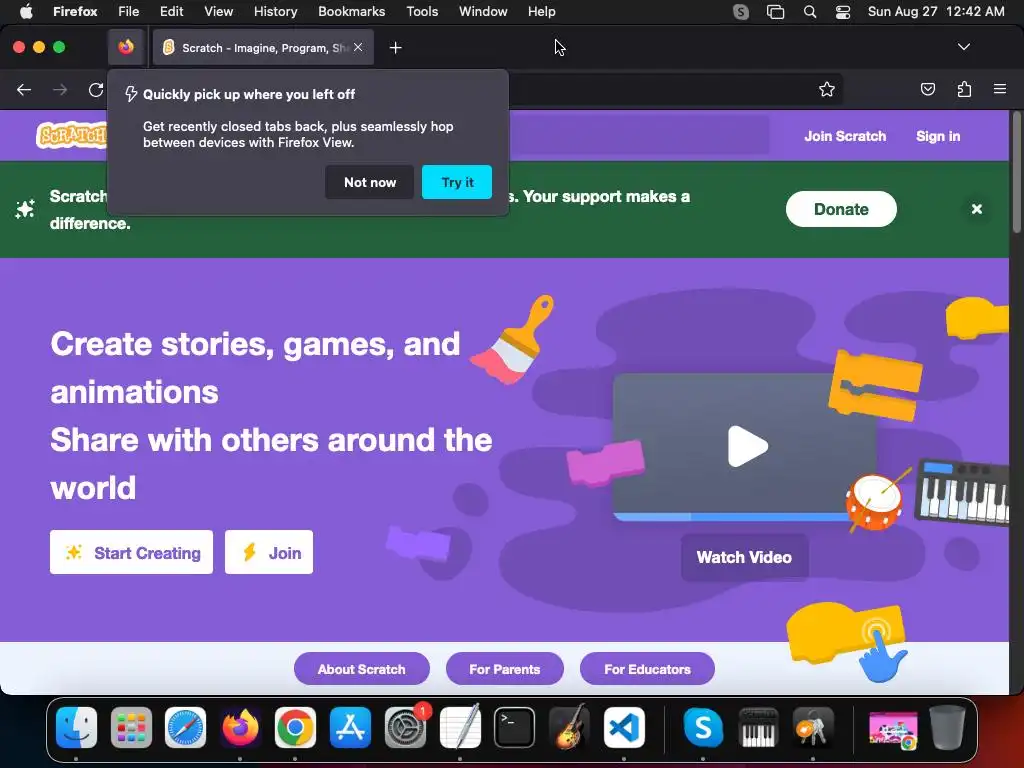Viewport: 1024px width, 768px height.
Task: Click the Sign in link
Action: tap(938, 136)
